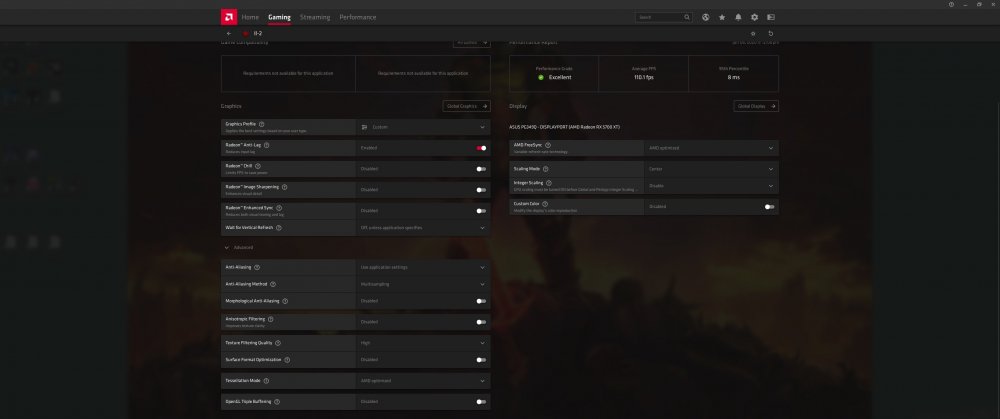This screenshot has width=1000, height=419.
Task: Select the Gaming tab
Action: pos(279,17)
